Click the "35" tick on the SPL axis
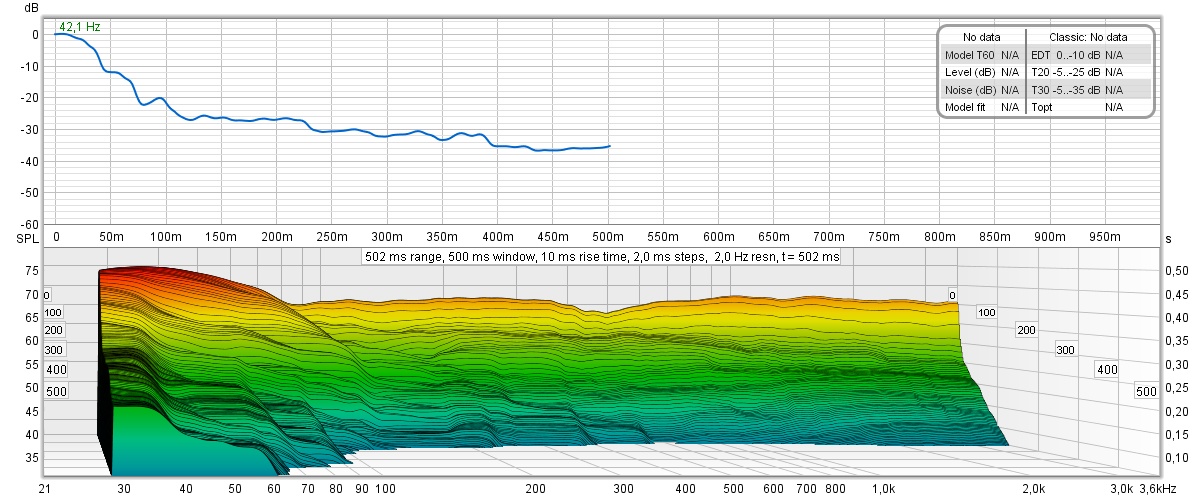The width and height of the screenshot is (1200, 500). coord(31,457)
